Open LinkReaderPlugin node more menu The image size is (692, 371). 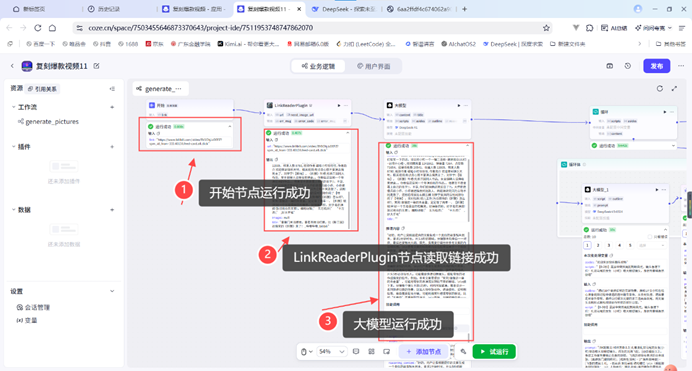coord(346,105)
